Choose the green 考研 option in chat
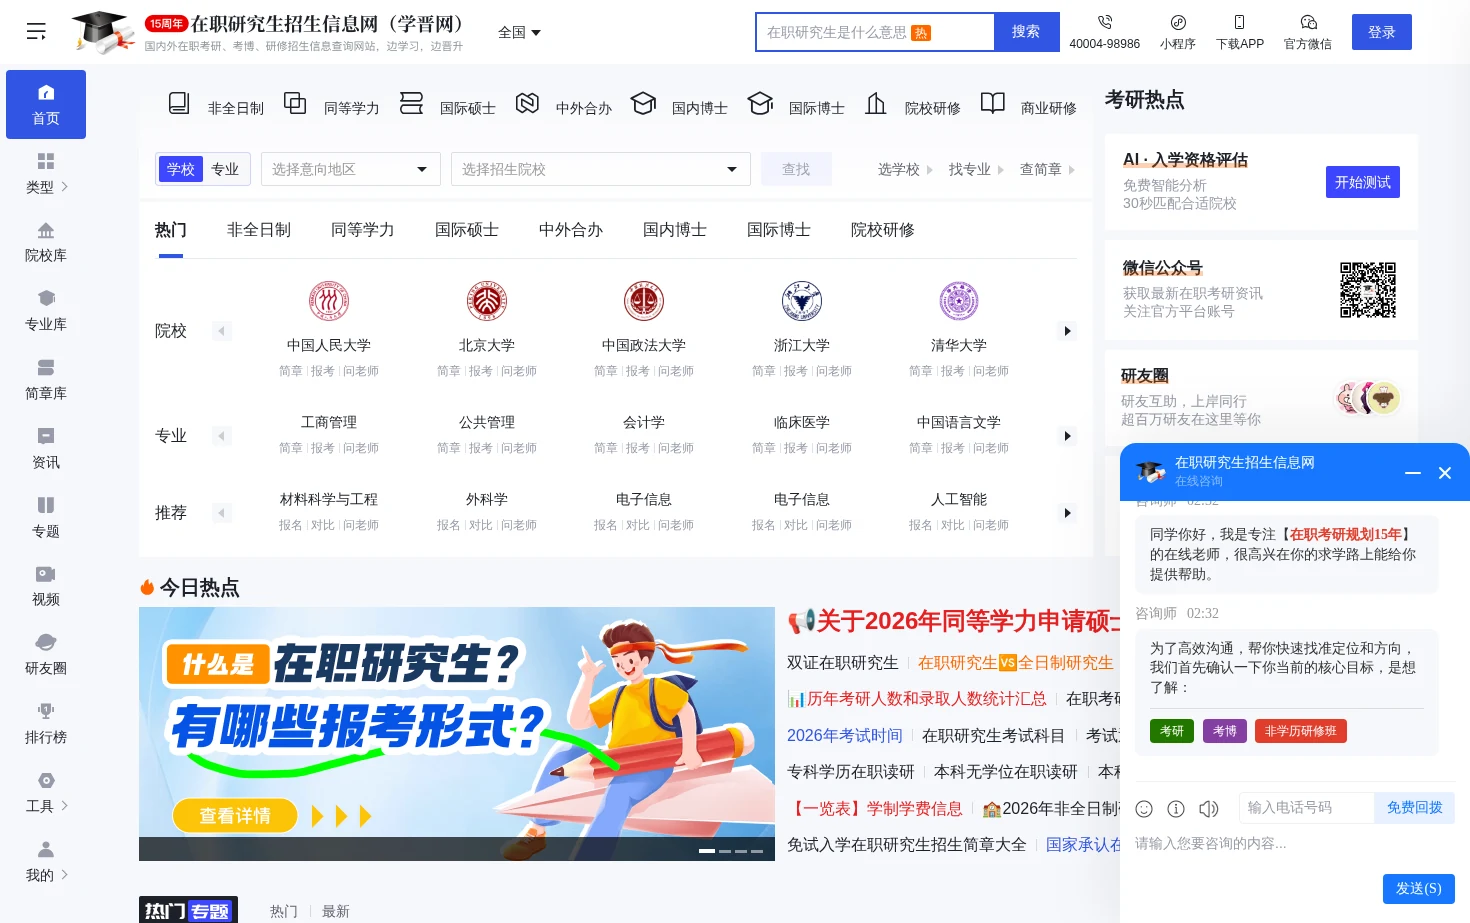 click(x=1172, y=731)
